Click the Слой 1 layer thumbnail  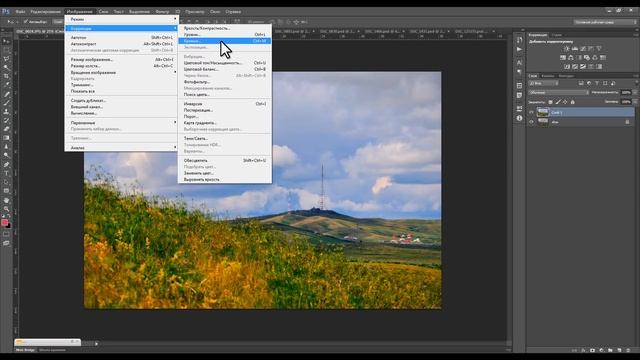tap(542, 112)
